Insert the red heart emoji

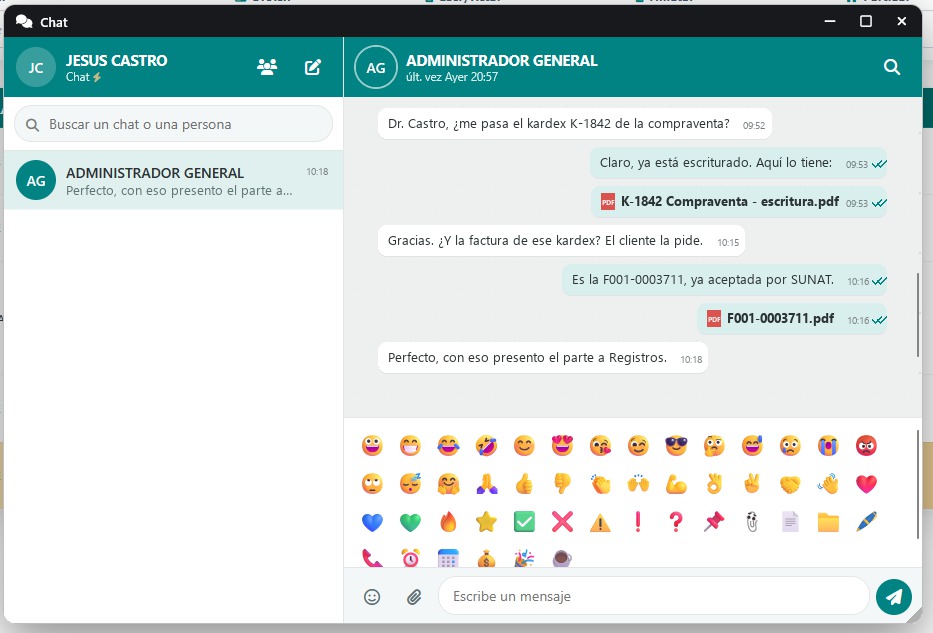[x=866, y=484]
